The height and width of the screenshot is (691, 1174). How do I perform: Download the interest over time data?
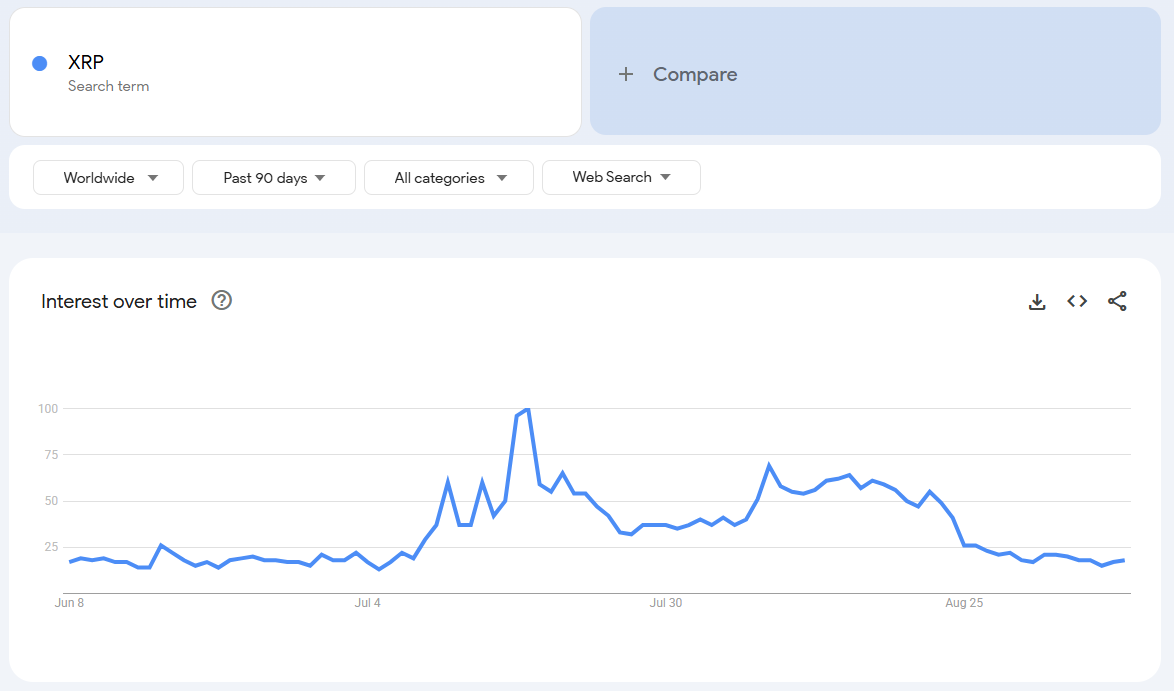point(1037,301)
